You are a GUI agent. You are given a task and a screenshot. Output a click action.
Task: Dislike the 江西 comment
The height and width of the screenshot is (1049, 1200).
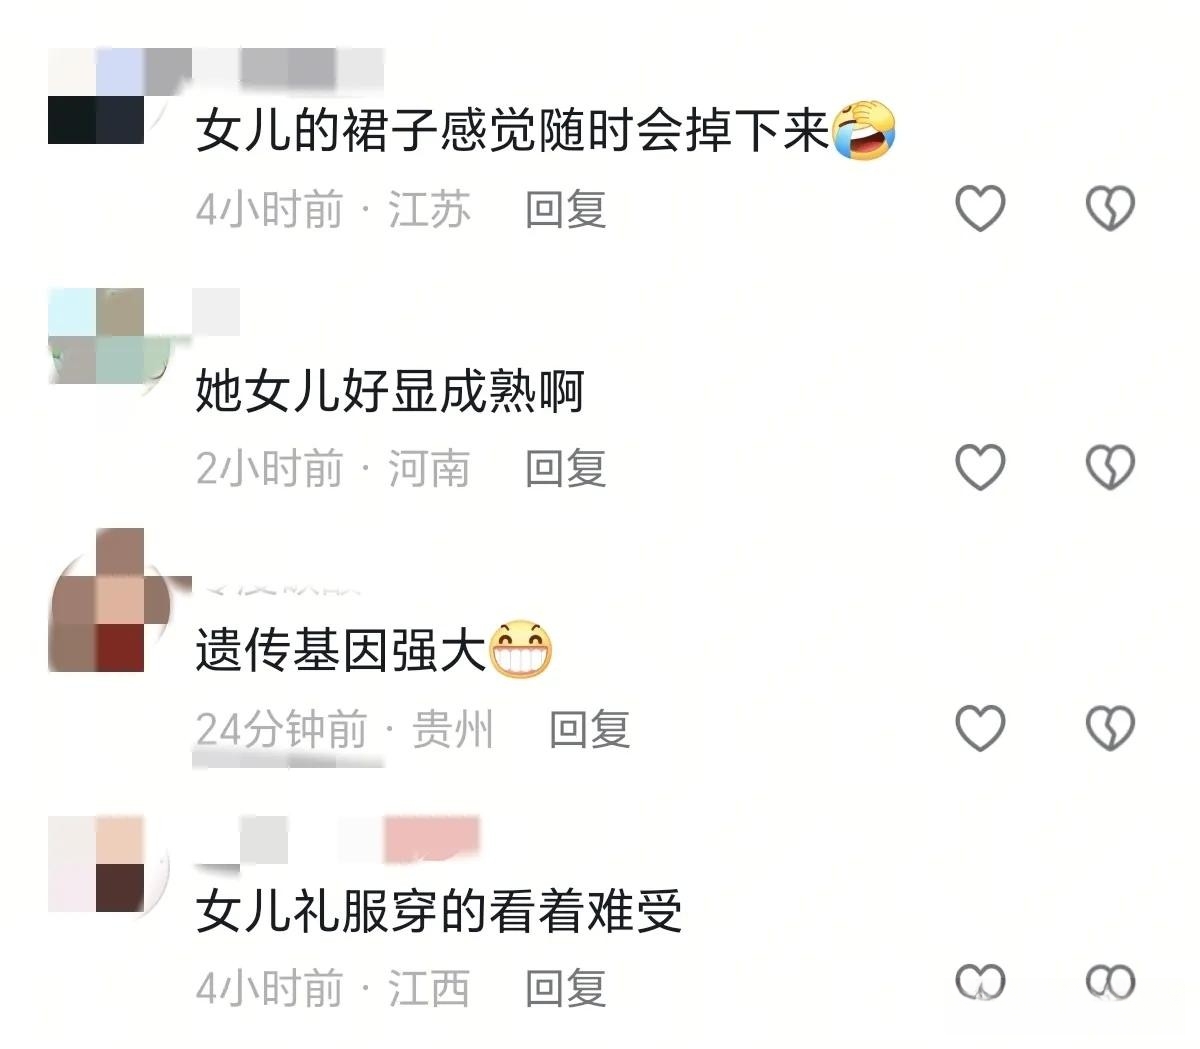(x=1110, y=983)
